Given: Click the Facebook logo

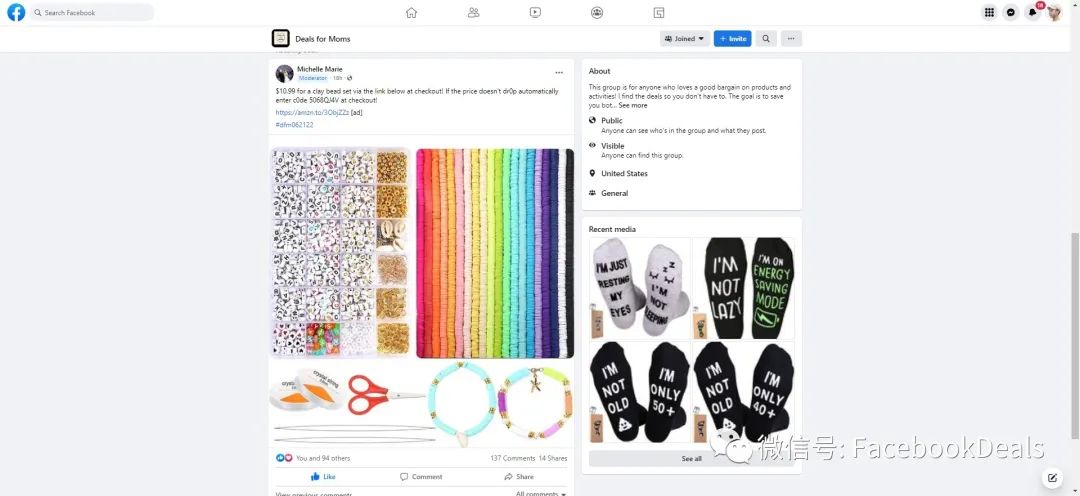Looking at the screenshot, I should click(16, 12).
